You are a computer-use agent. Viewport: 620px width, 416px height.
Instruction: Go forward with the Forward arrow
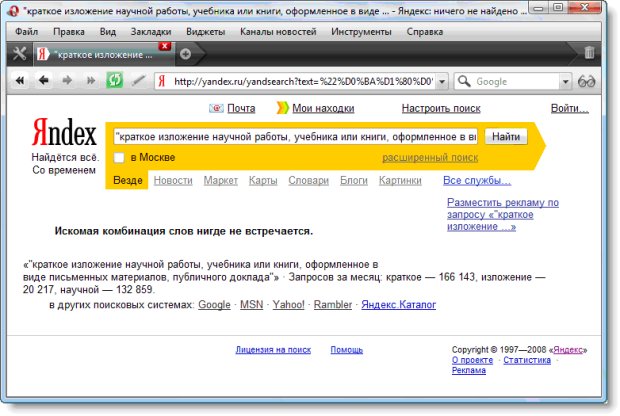click(x=67, y=81)
